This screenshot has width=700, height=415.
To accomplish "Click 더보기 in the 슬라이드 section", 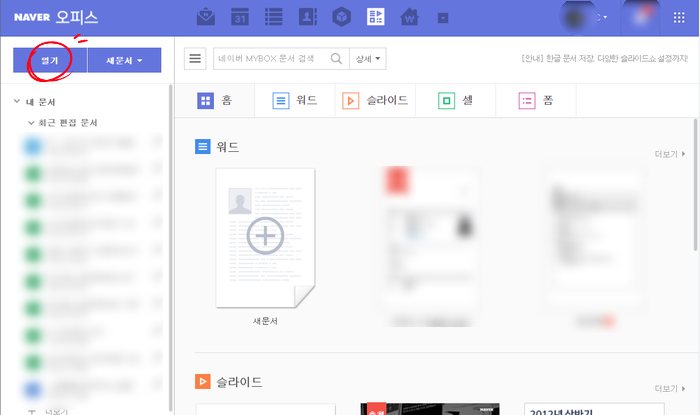I will 670,389.
